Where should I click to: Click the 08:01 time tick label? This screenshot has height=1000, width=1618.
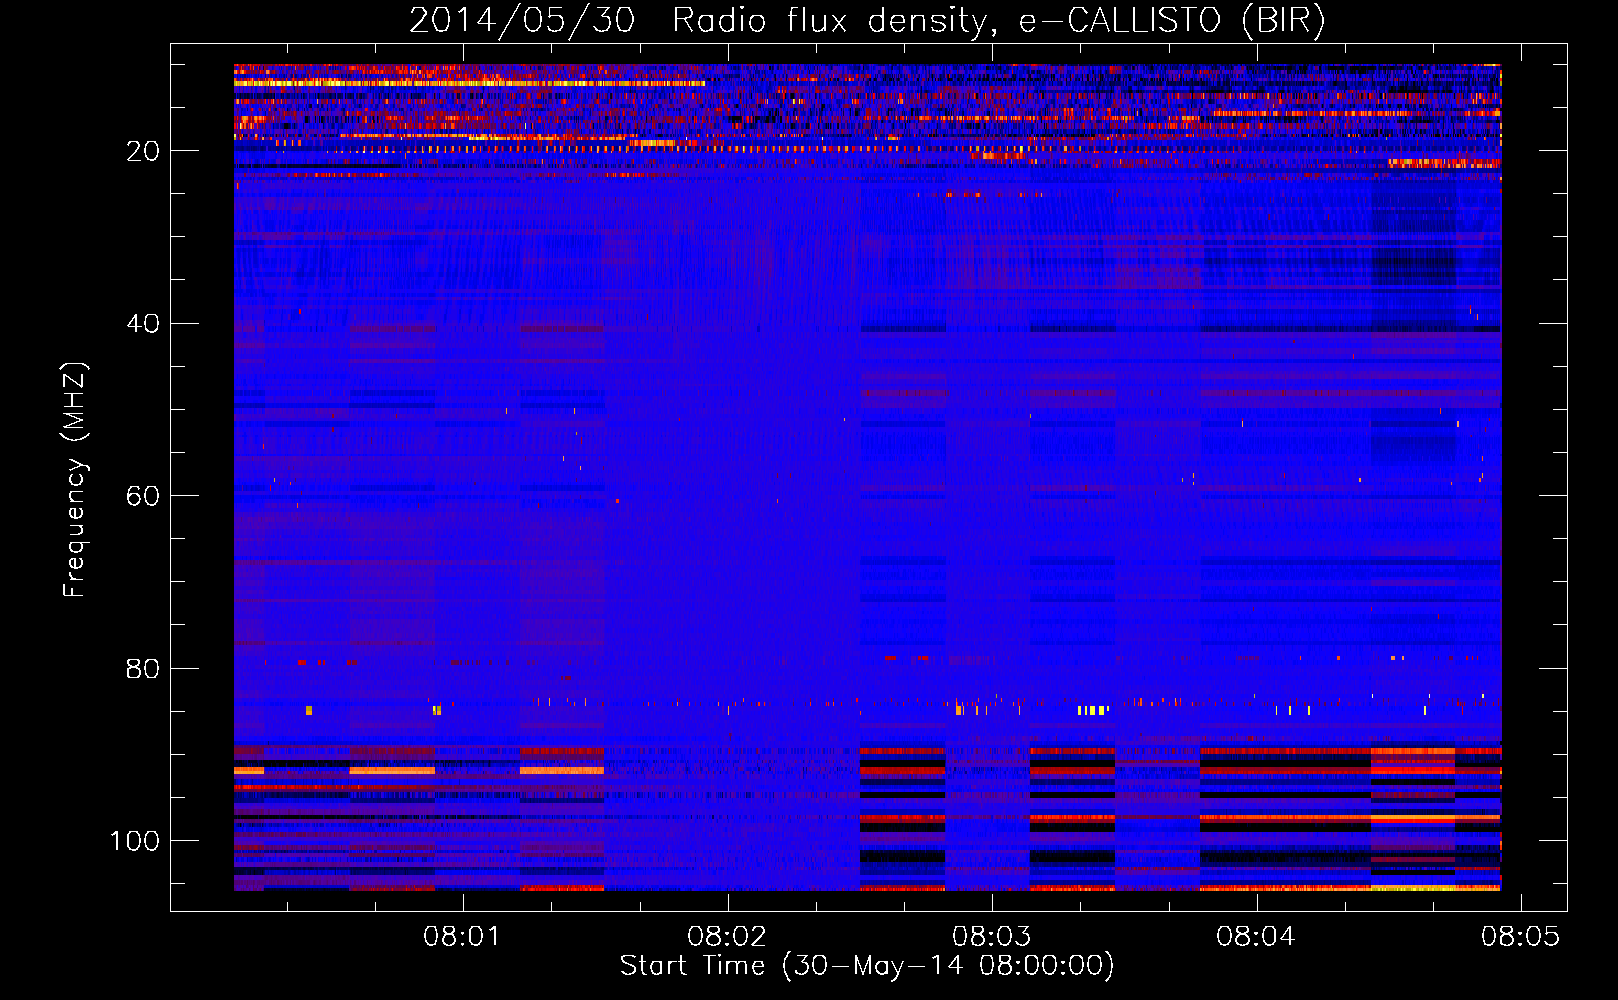click(461, 937)
